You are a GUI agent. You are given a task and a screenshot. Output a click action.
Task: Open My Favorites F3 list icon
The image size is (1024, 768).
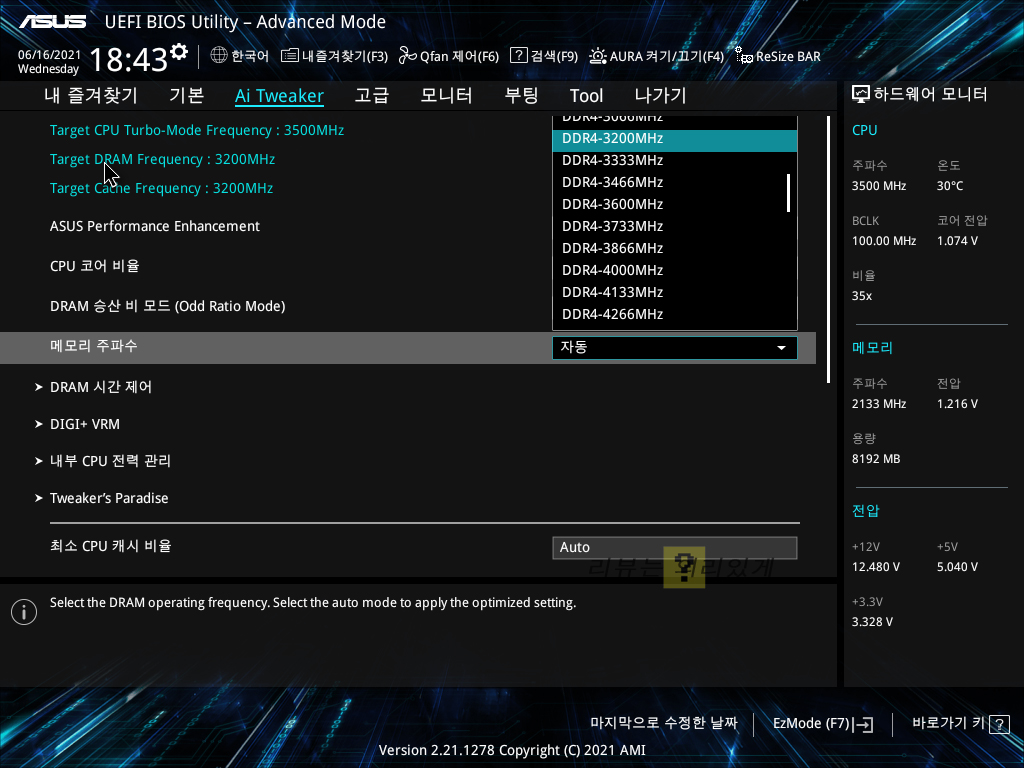(289, 56)
